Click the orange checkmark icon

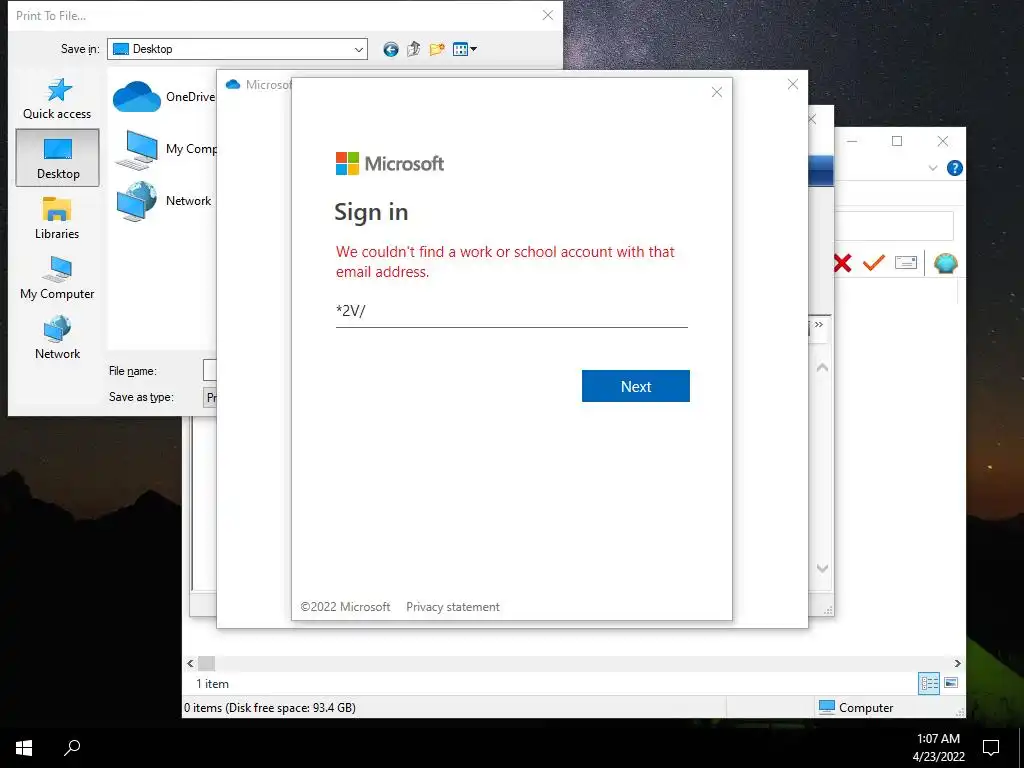(x=874, y=263)
